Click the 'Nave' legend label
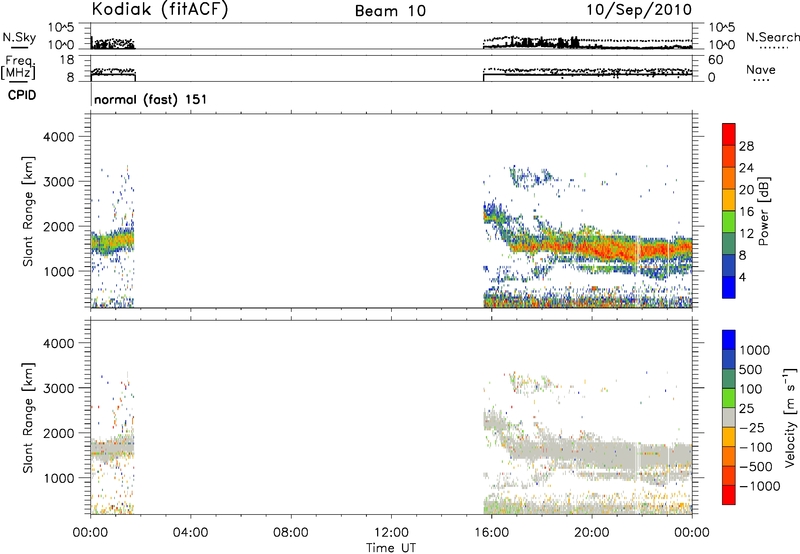This screenshot has width=800, height=554. click(x=761, y=69)
